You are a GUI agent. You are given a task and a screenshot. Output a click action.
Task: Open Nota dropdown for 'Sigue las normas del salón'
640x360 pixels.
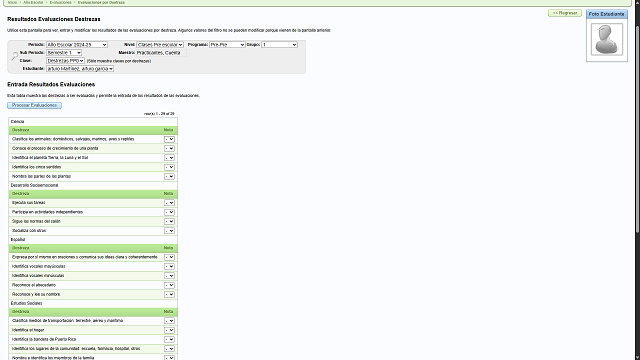click(x=169, y=222)
